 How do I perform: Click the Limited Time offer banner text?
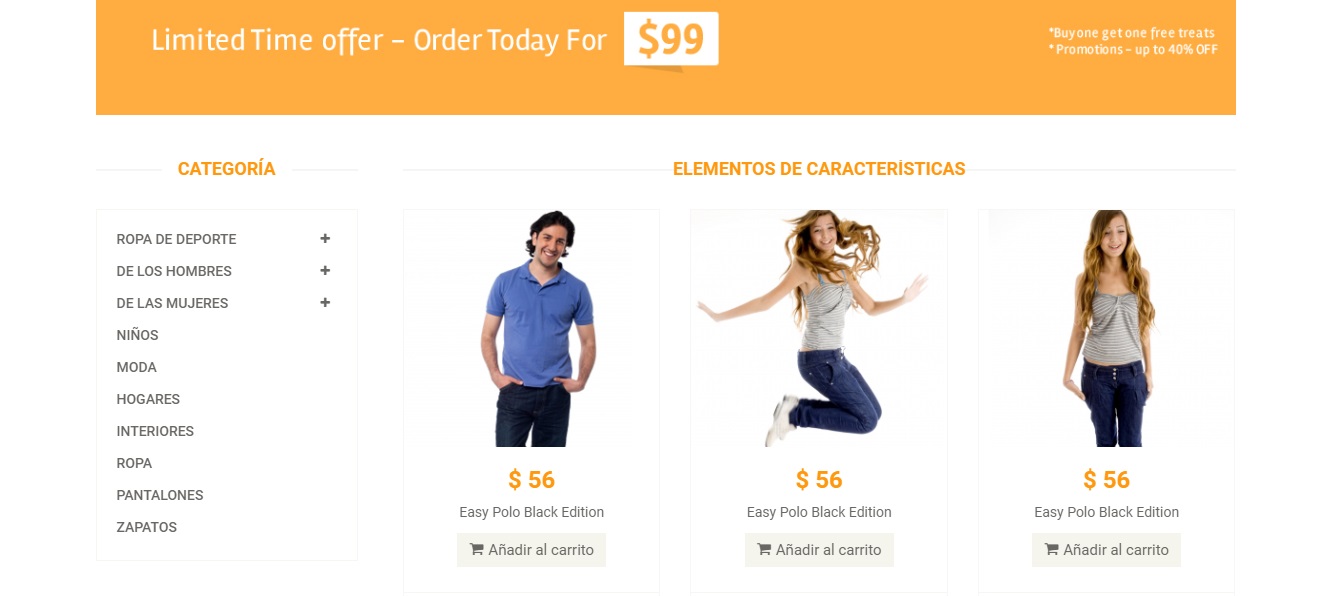pos(378,40)
